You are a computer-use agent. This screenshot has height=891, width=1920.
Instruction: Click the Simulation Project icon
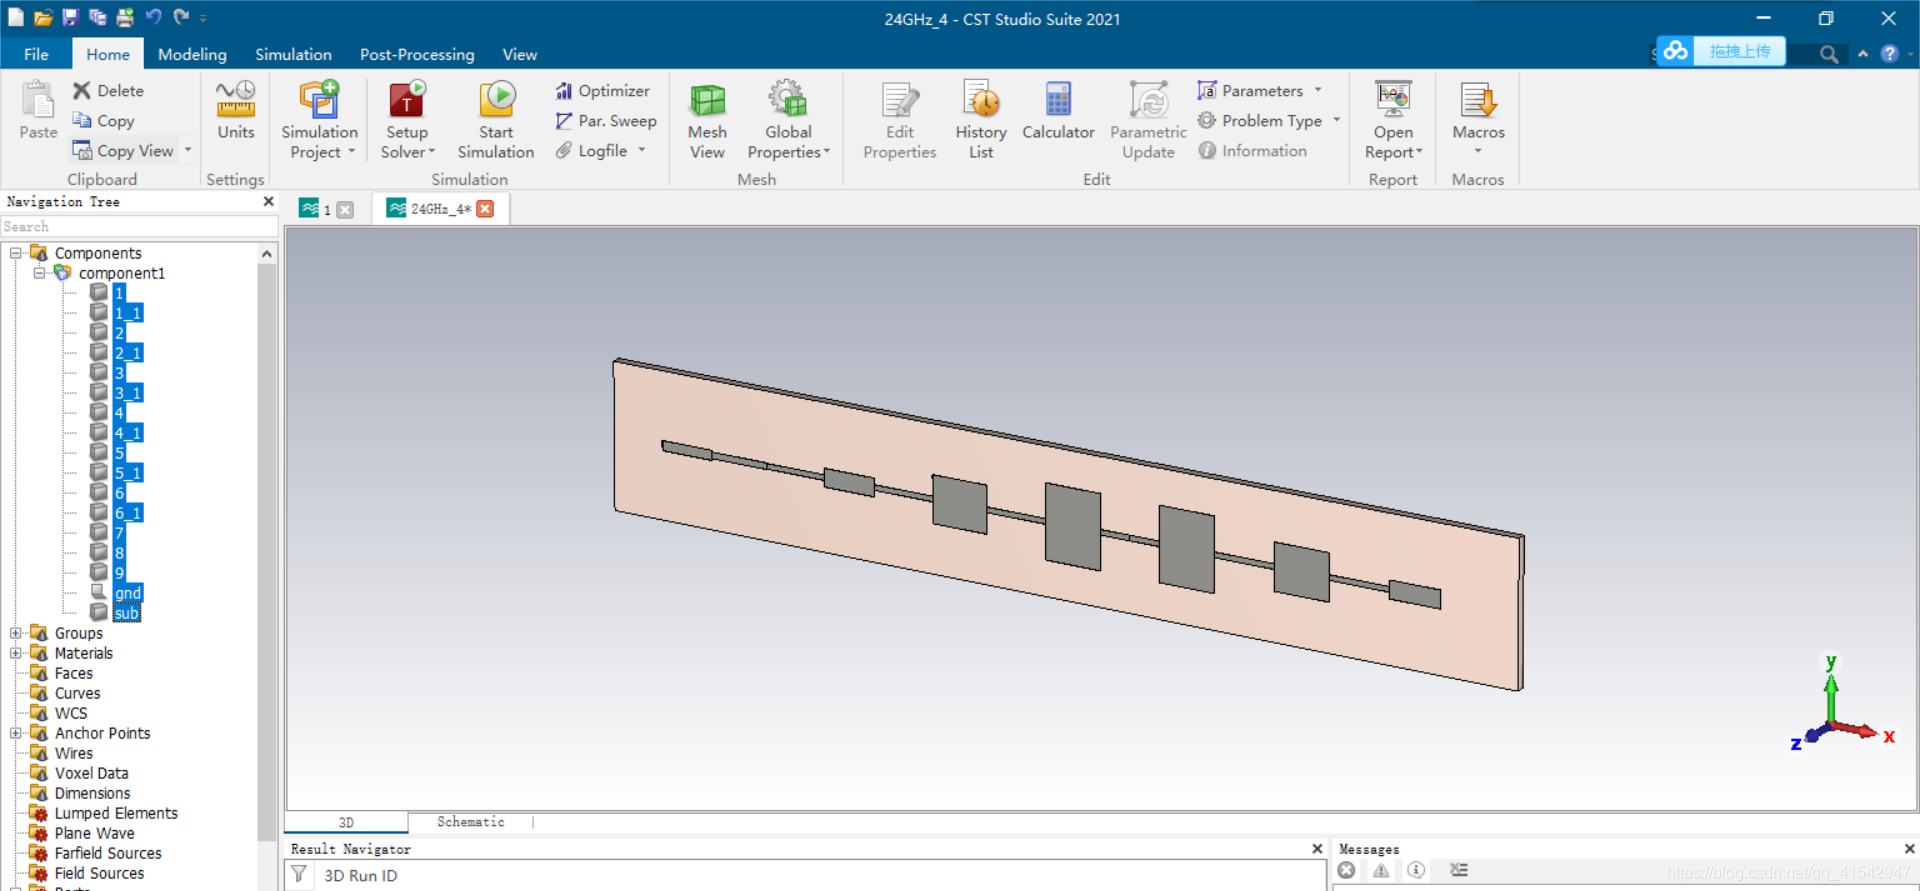[x=319, y=100]
